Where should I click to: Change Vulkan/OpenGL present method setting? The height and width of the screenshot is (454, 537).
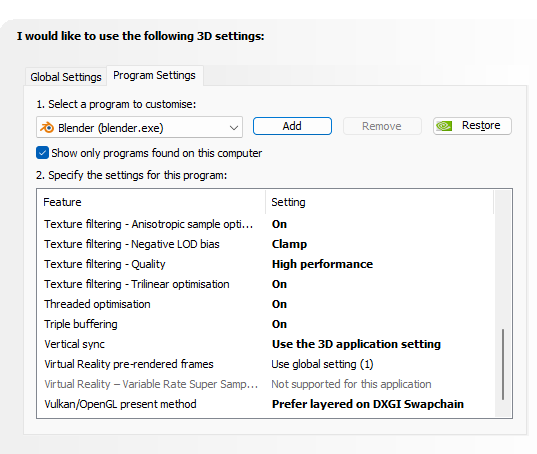pos(367,404)
